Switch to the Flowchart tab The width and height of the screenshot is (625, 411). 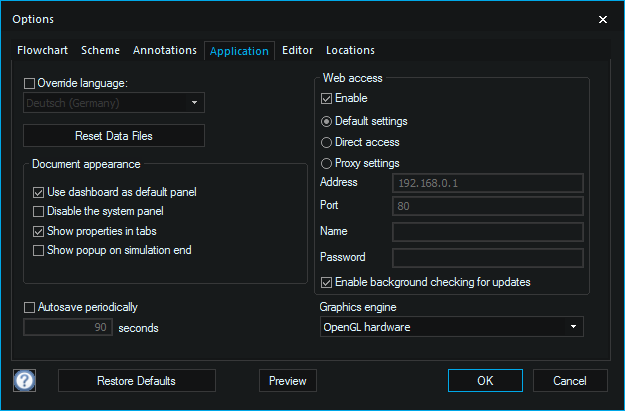tap(43, 50)
